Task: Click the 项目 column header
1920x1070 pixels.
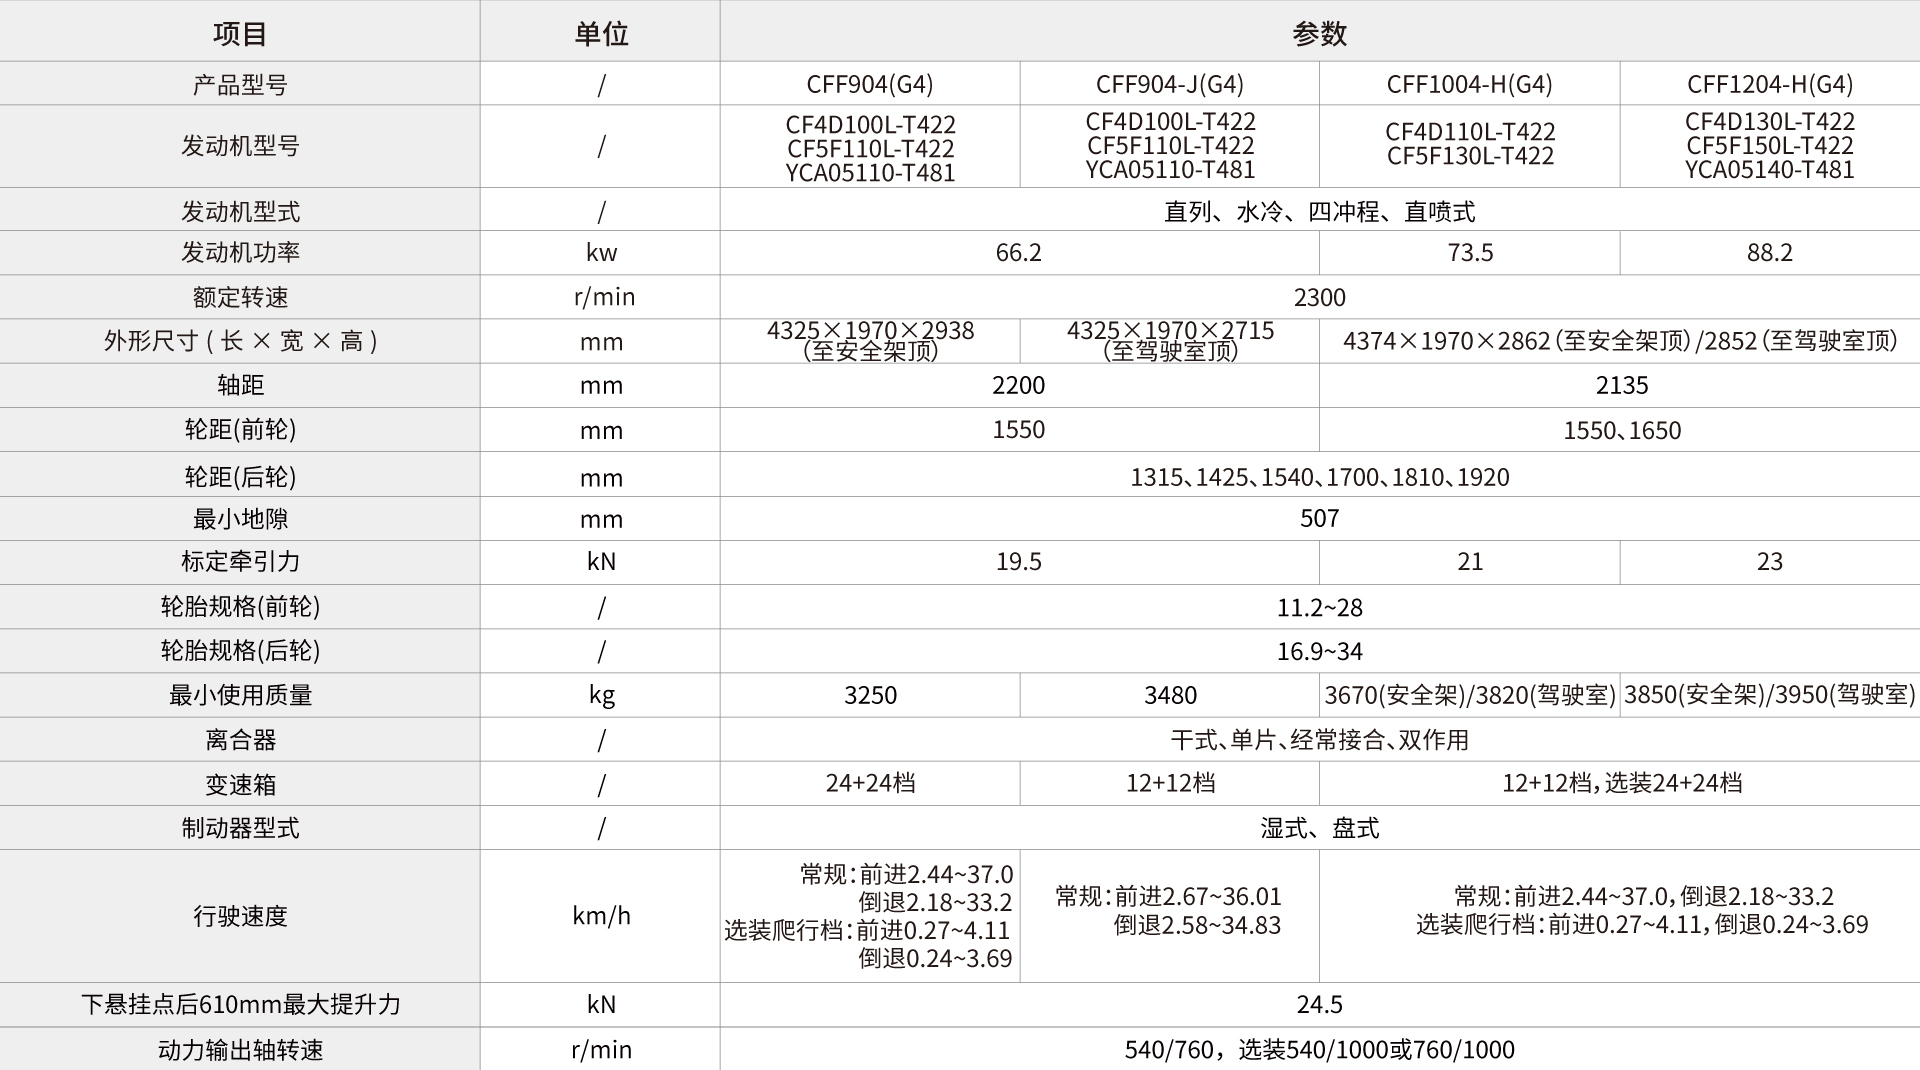Action: pyautogui.click(x=240, y=34)
